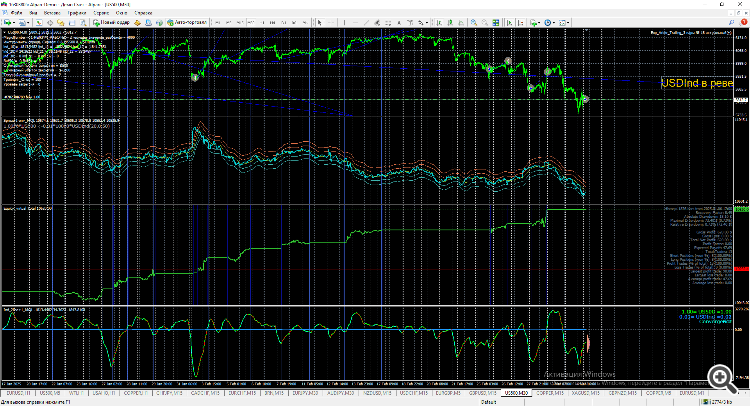Image resolution: width=750 pixels, height=406 pixels.
Task: Tile chart windows icon
Action: pyautogui.click(x=496, y=22)
